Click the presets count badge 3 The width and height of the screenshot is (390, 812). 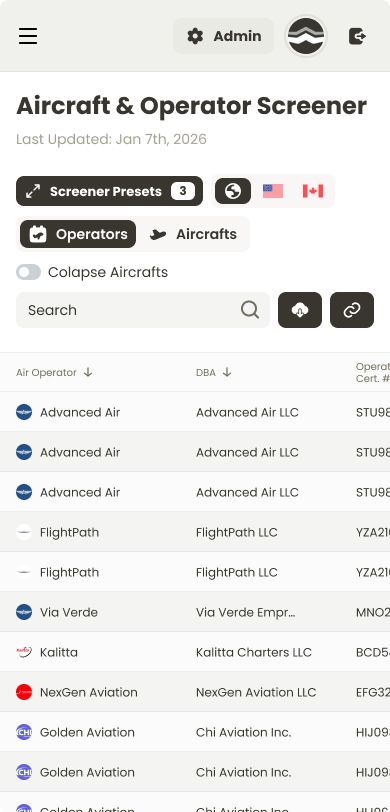click(183, 191)
